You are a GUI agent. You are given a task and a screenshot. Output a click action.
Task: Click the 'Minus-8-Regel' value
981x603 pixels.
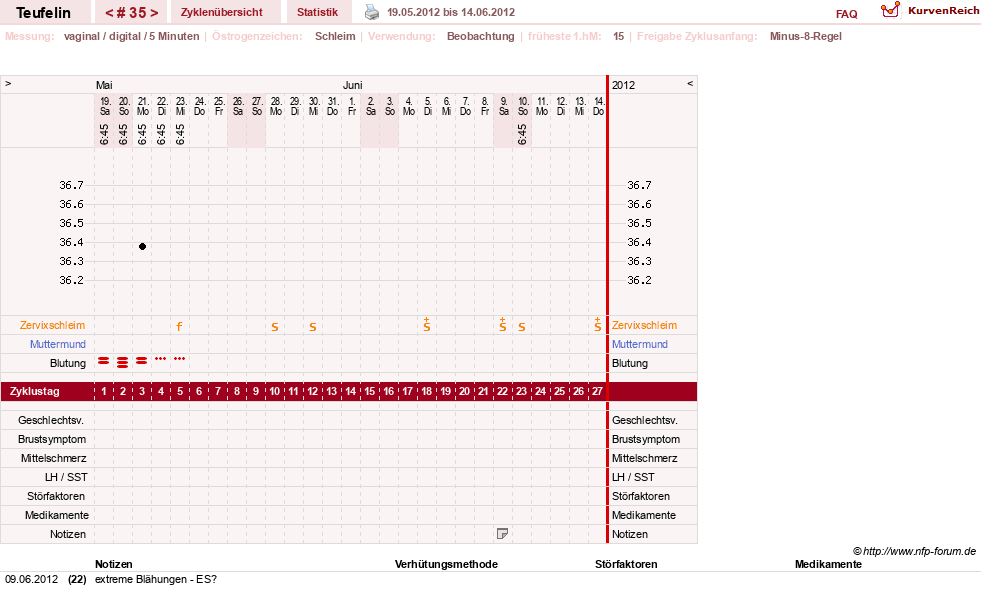click(806, 36)
